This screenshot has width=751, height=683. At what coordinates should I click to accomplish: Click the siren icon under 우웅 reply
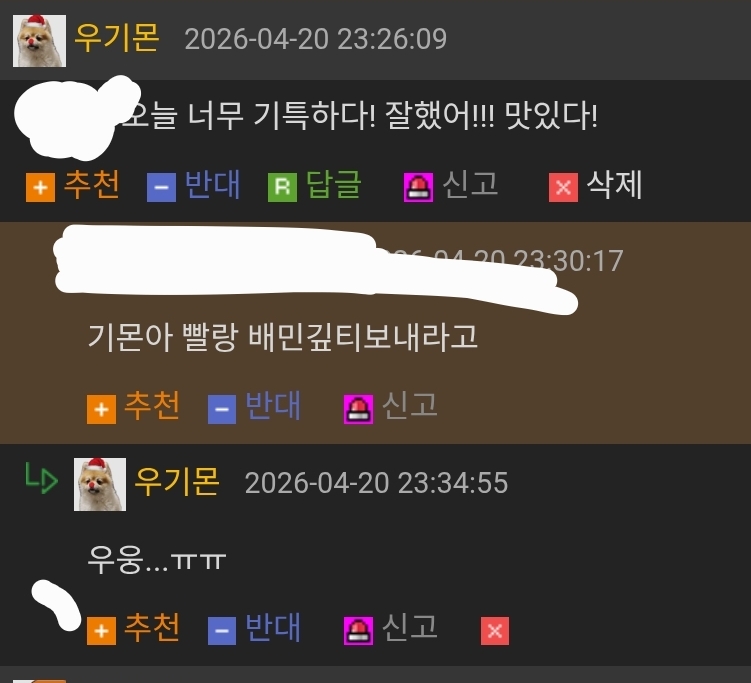[358, 631]
